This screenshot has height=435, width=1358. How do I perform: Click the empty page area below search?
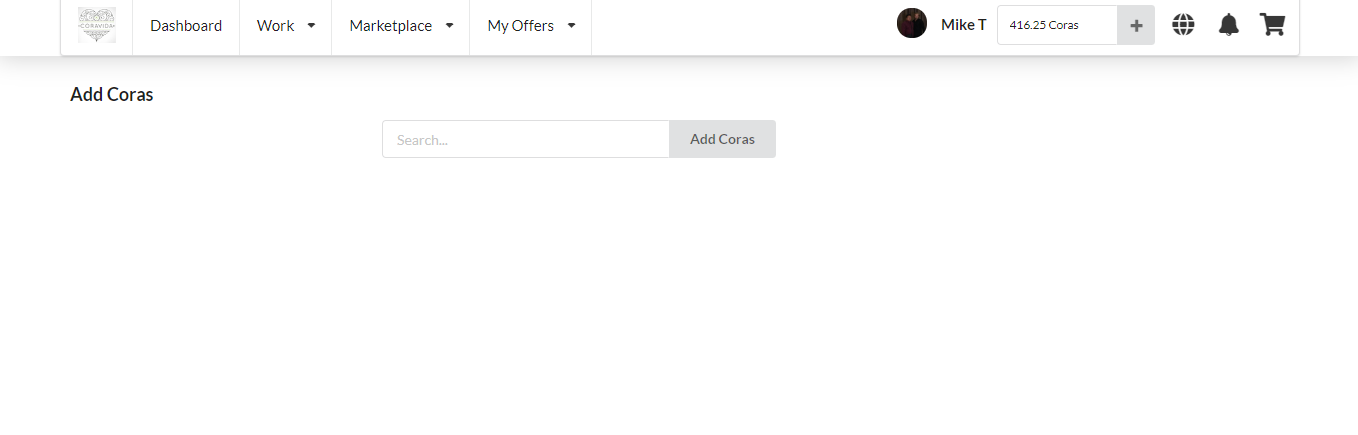678,300
